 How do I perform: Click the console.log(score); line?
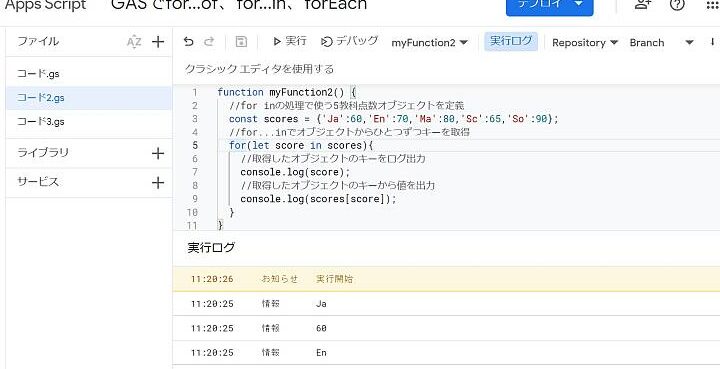point(295,173)
